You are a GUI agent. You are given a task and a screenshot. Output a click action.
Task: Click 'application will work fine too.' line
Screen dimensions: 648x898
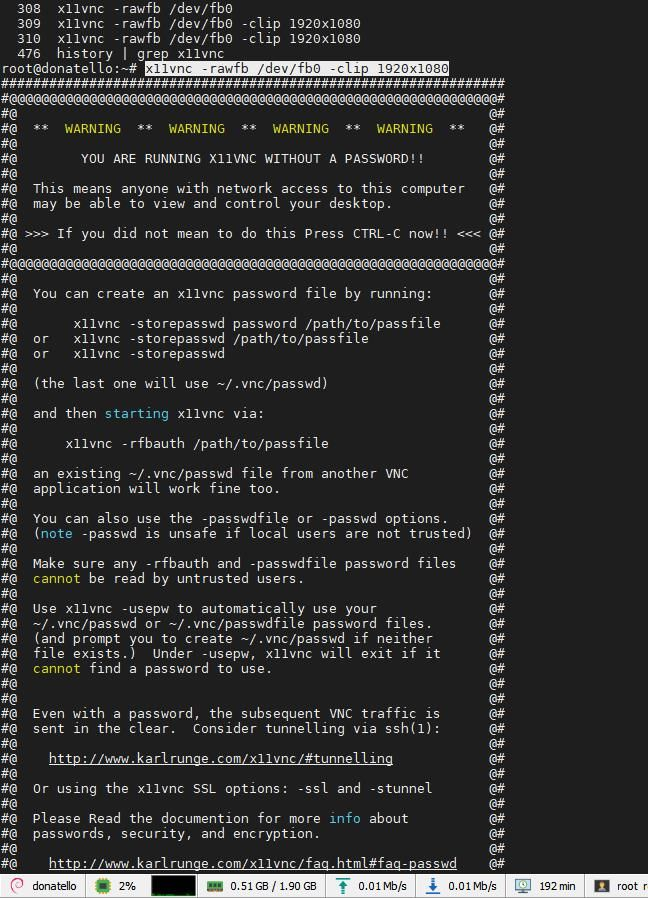[156, 489]
